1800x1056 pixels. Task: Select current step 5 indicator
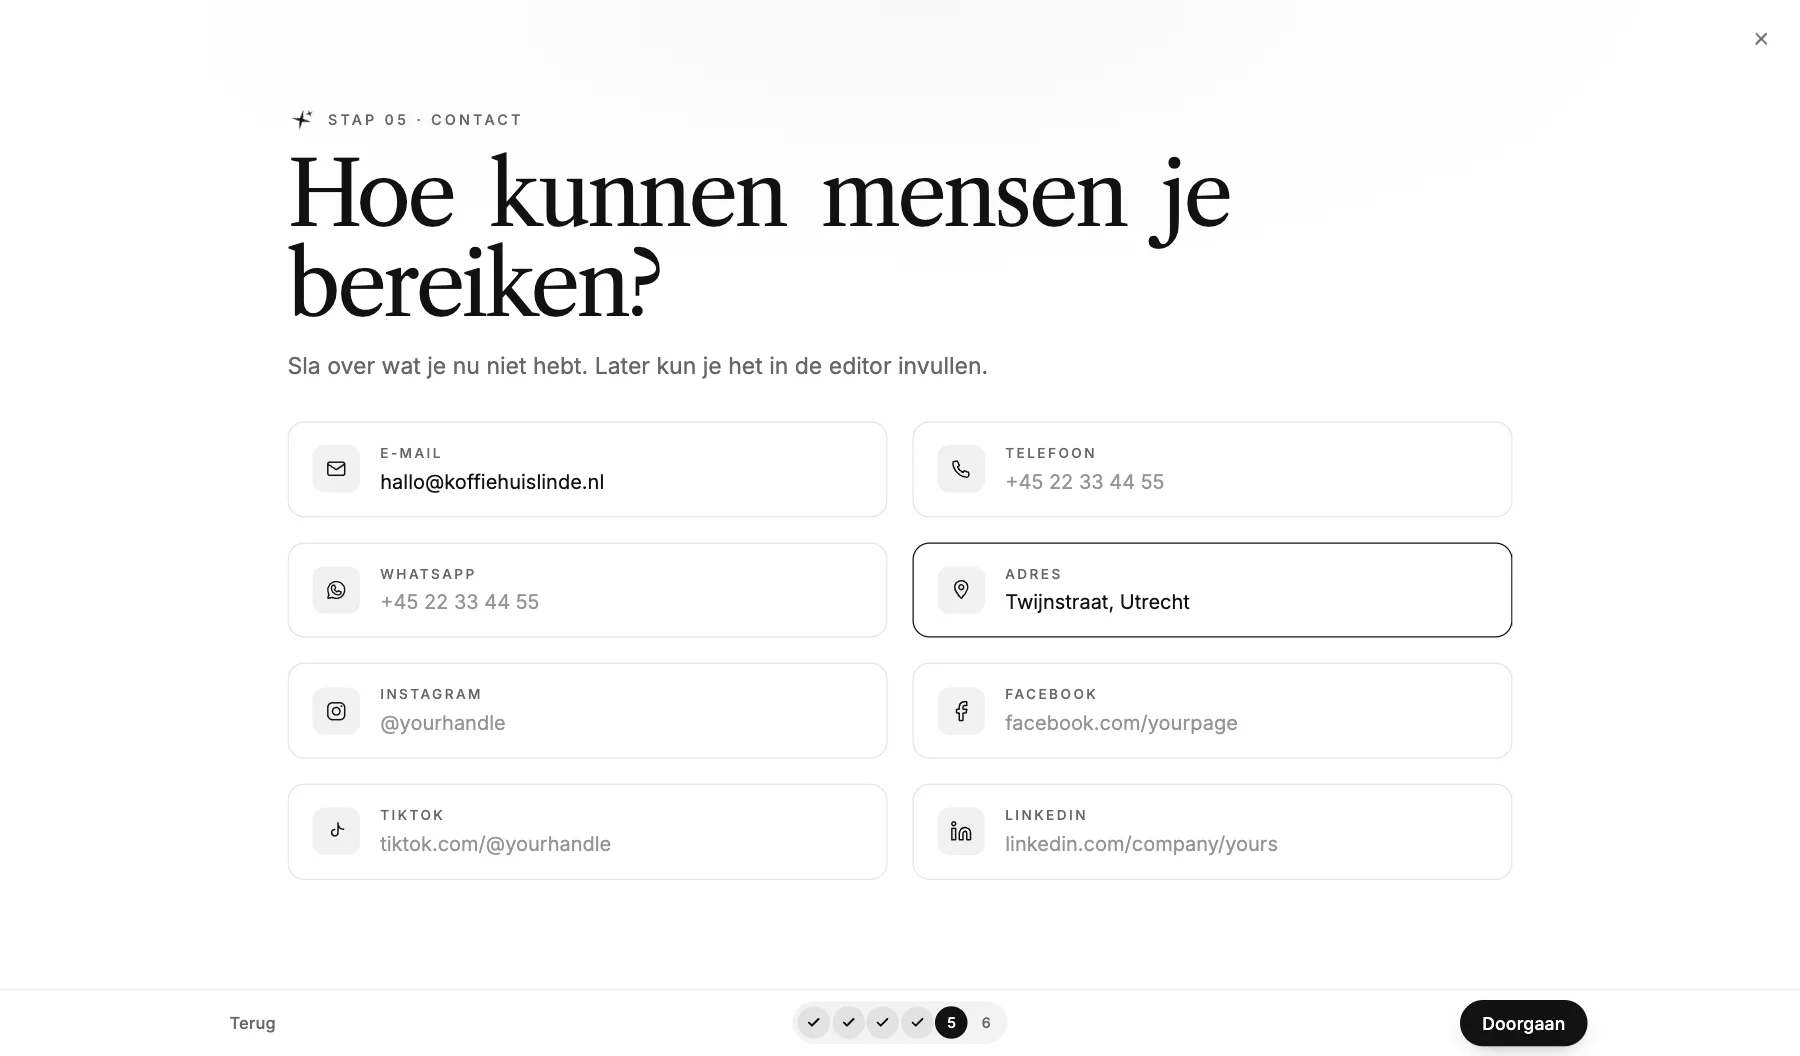tap(951, 1022)
